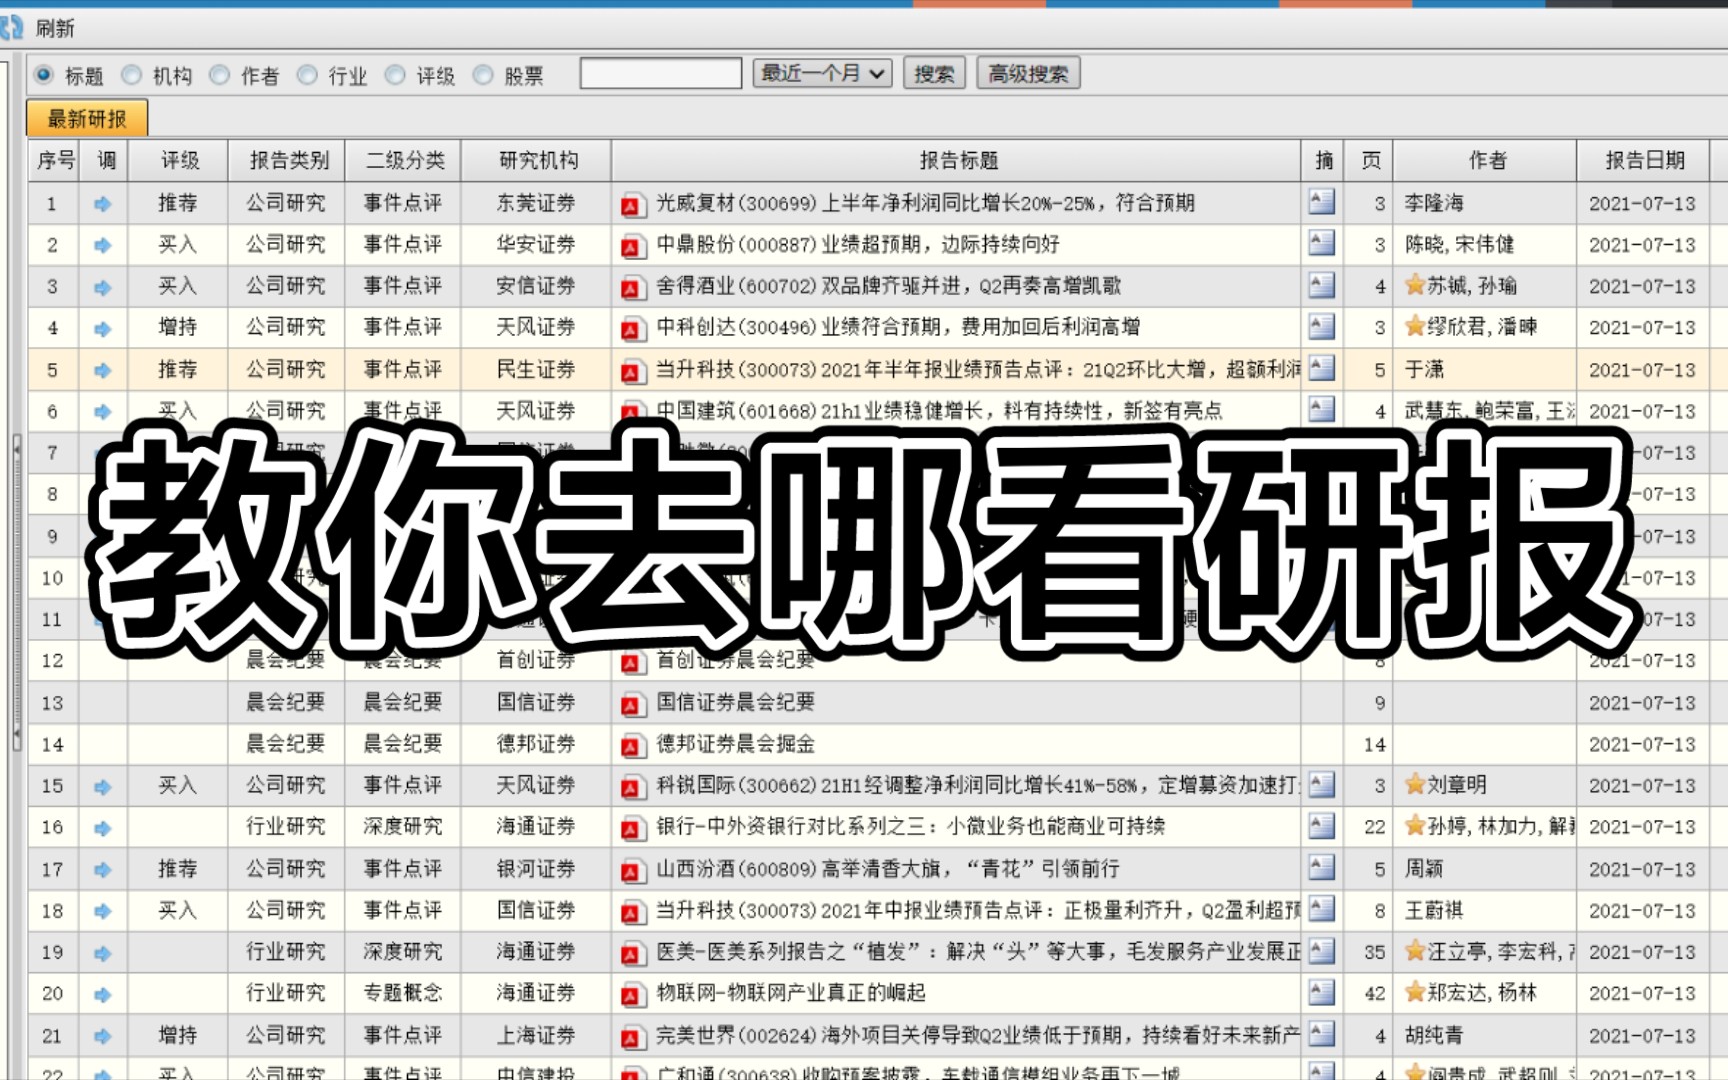1728x1080 pixels.
Task: Click the search keyword input field
Action: click(x=661, y=74)
